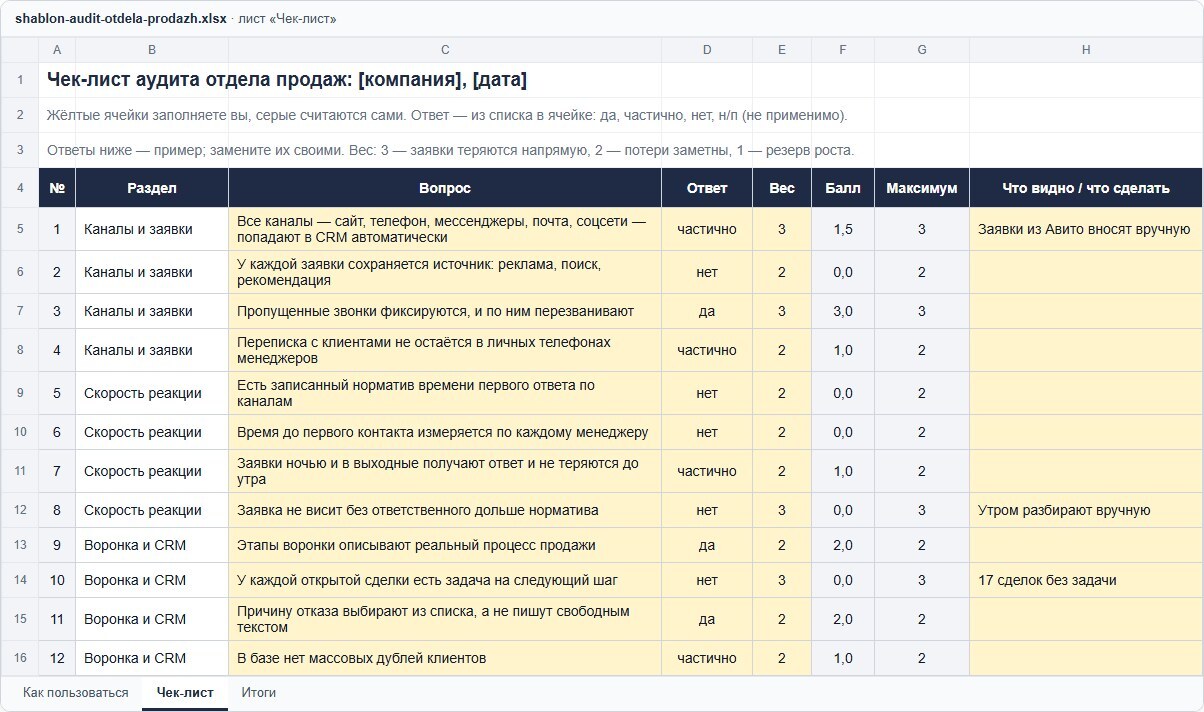This screenshot has height=712, width=1204.
Task: Click «Скорость реакции» section cell for question 5
Action: coord(152,393)
